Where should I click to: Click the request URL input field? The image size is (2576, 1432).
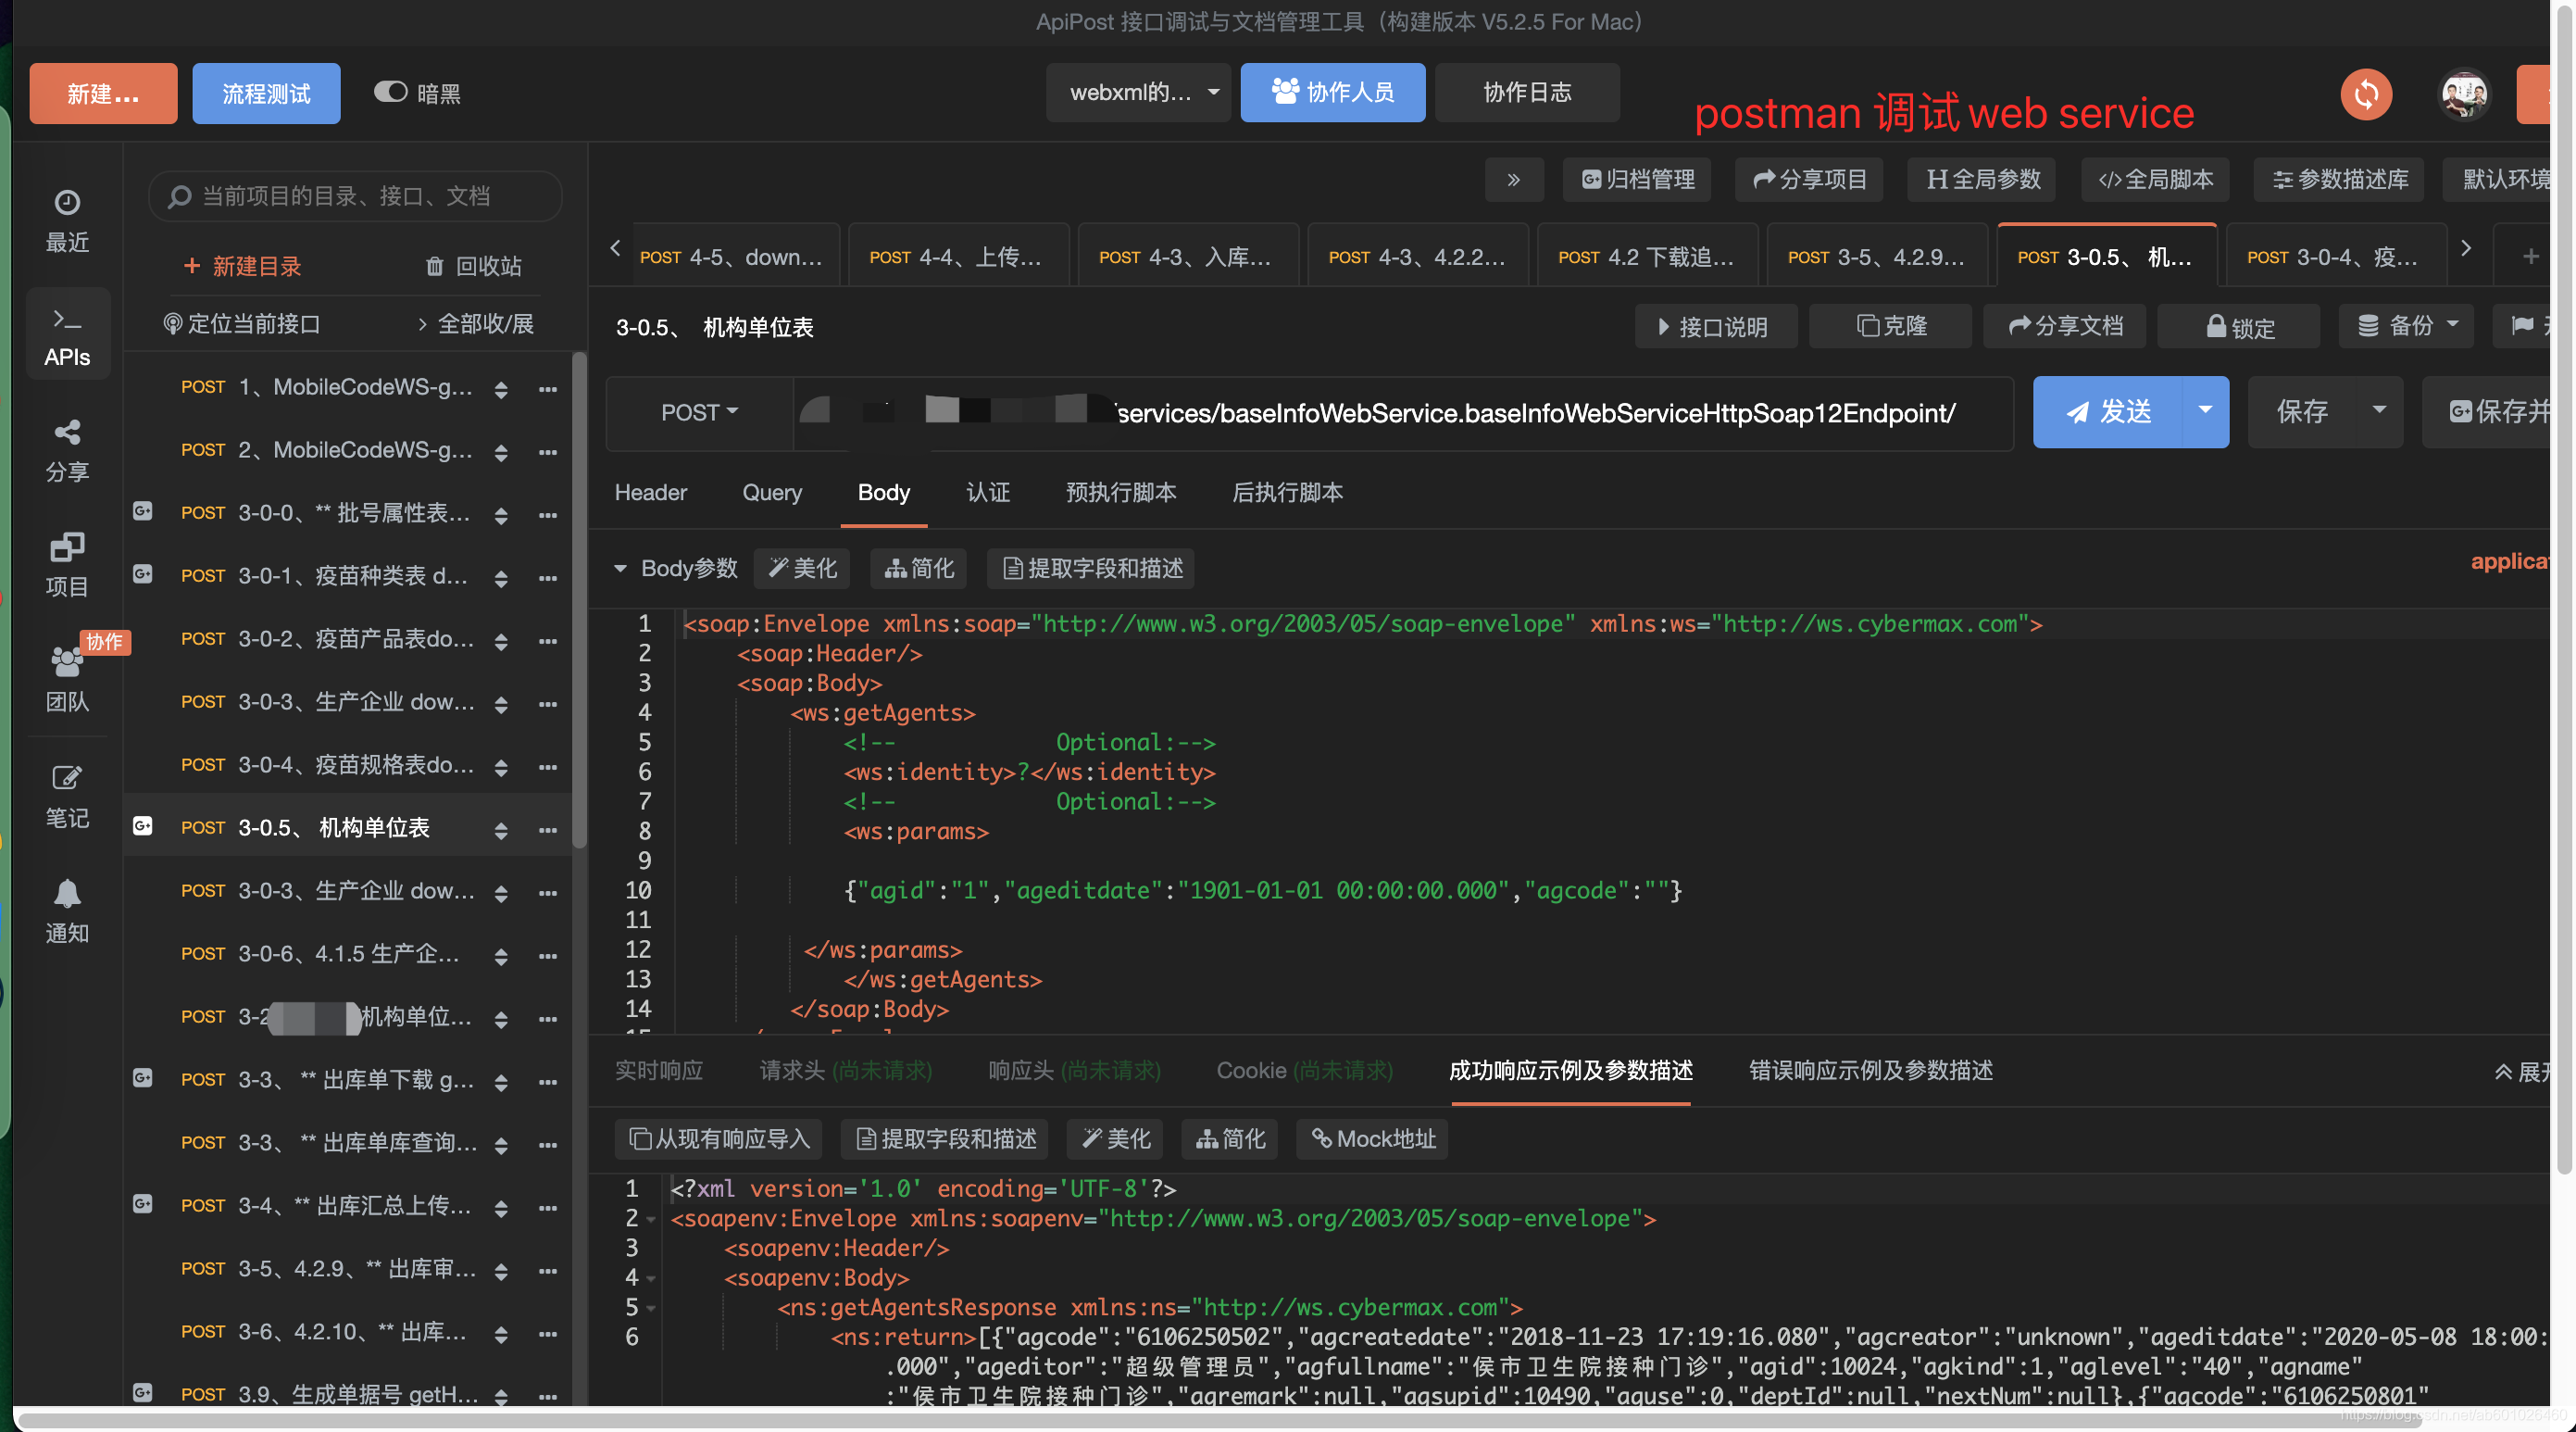[x=1403, y=413]
